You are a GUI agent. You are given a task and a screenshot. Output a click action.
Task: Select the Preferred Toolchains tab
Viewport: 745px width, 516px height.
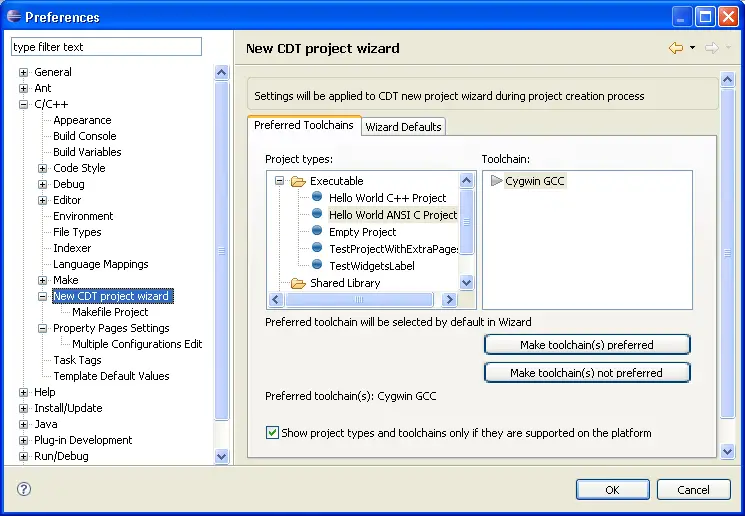point(303,126)
